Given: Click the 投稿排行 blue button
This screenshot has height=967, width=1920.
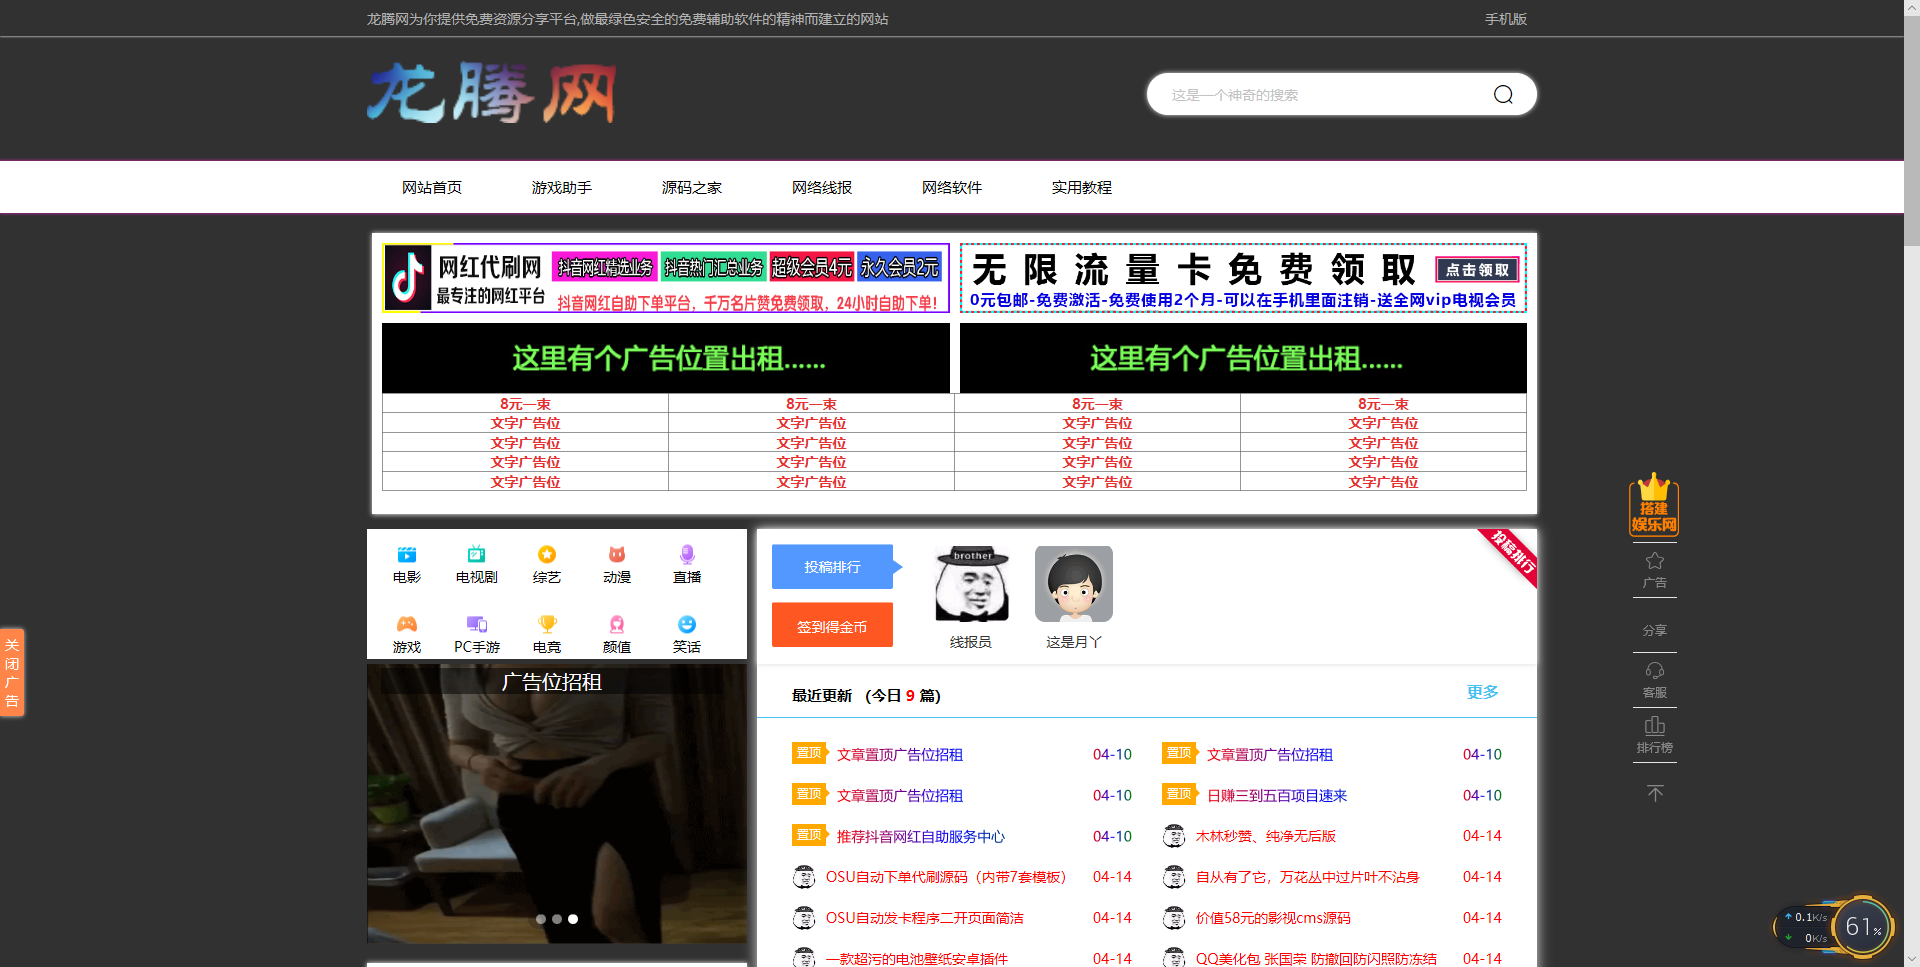Looking at the screenshot, I should point(833,567).
